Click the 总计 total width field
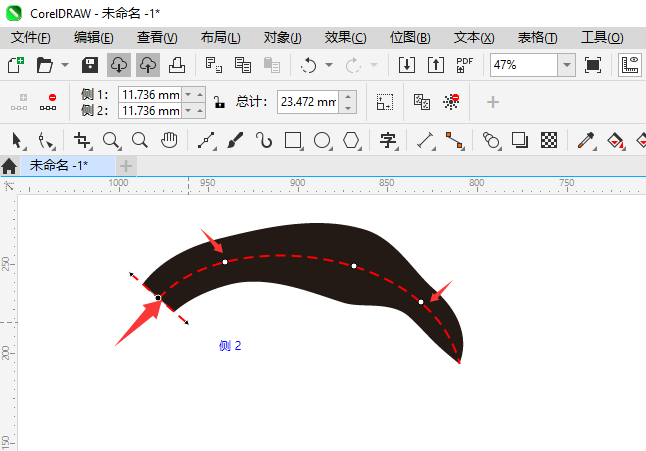Screen dimensions: 646x451 pyautogui.click(x=308, y=102)
